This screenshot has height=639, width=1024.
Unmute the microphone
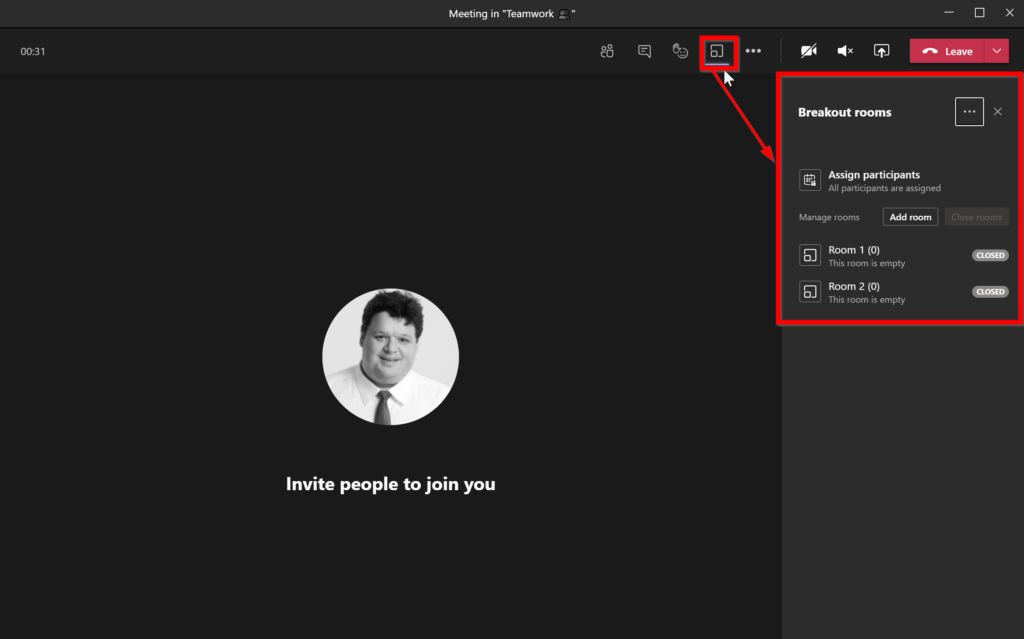845,51
